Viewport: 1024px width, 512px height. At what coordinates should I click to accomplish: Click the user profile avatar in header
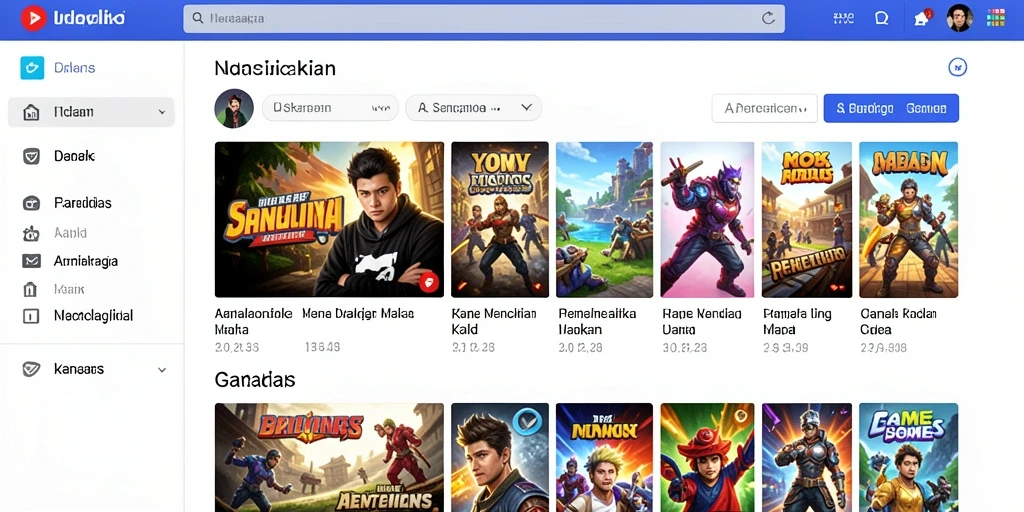(x=959, y=18)
